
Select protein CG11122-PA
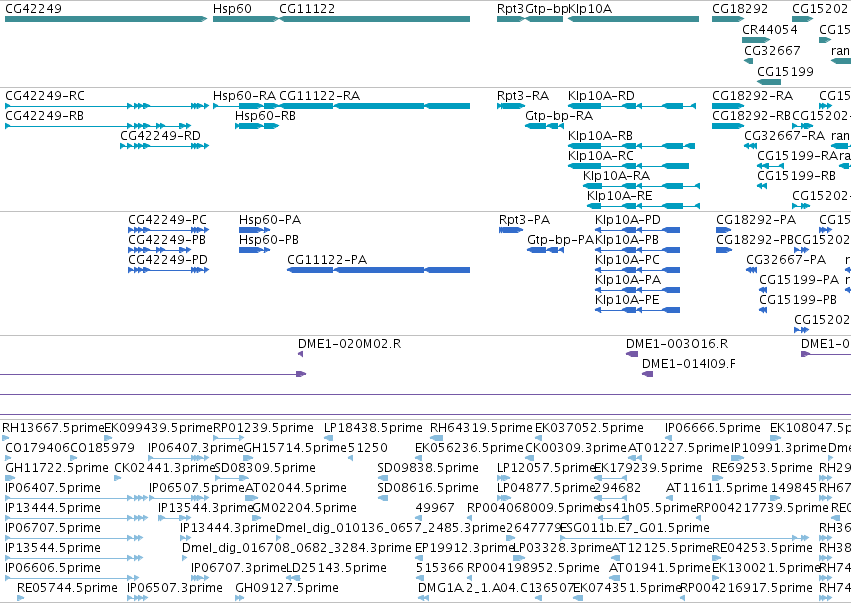coord(378,270)
